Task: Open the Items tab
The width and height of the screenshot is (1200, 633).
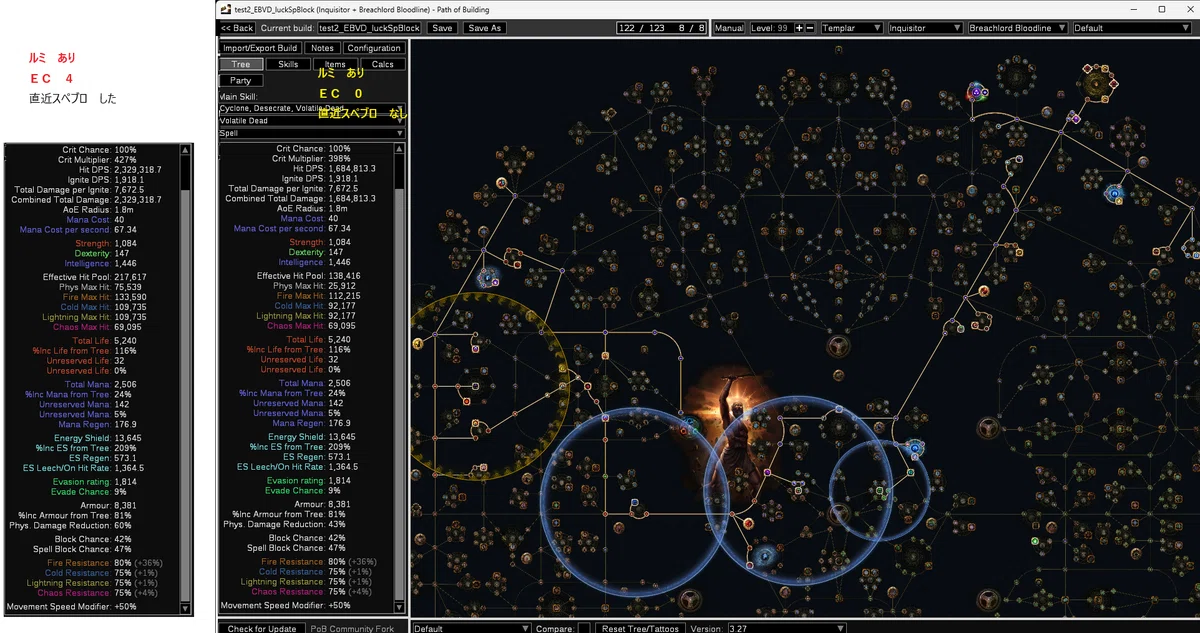Action: pos(335,64)
